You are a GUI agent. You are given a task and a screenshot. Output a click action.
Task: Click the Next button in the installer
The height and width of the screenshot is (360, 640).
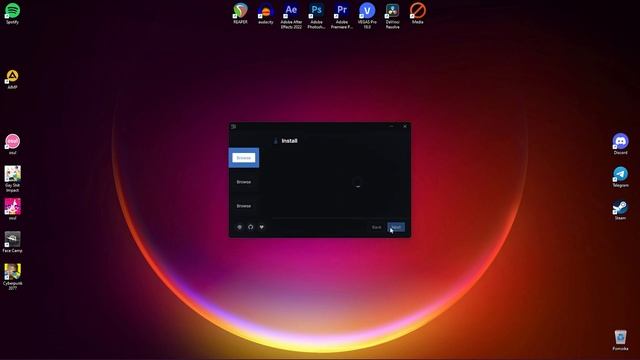tap(396, 227)
